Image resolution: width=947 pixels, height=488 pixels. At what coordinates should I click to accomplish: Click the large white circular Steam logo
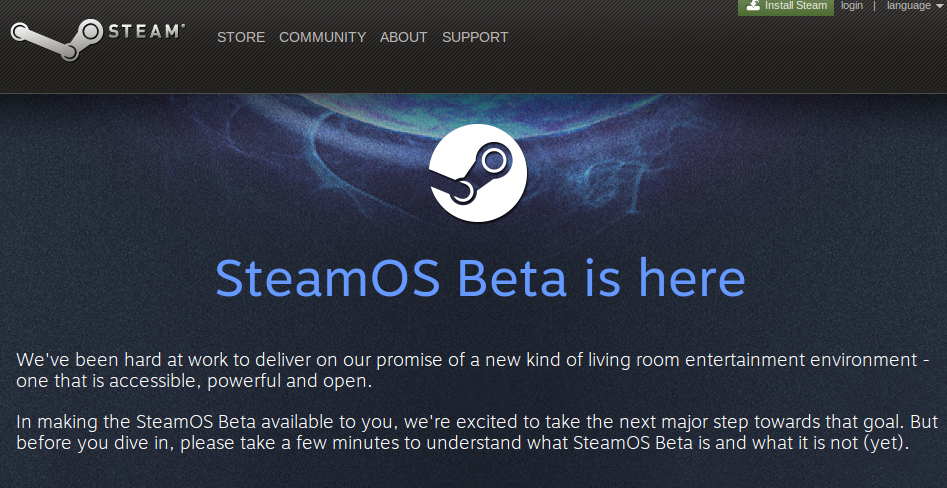point(478,173)
